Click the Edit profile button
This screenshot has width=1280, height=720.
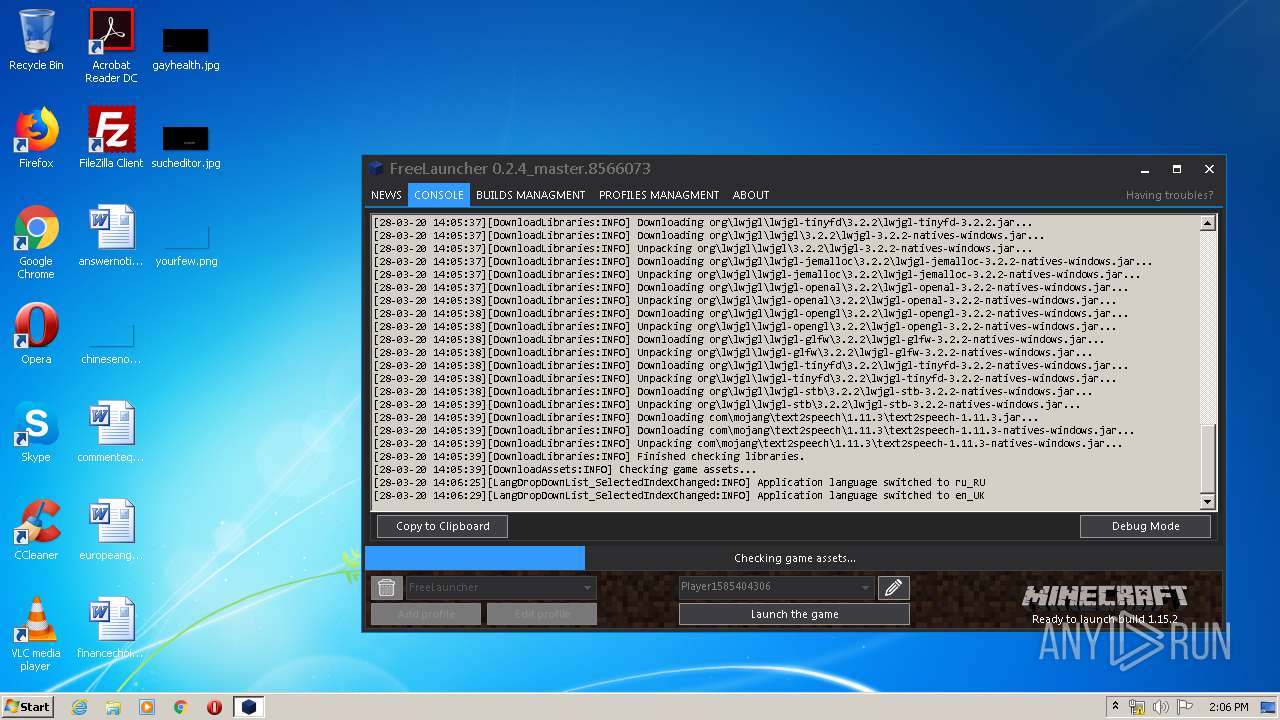tap(542, 614)
